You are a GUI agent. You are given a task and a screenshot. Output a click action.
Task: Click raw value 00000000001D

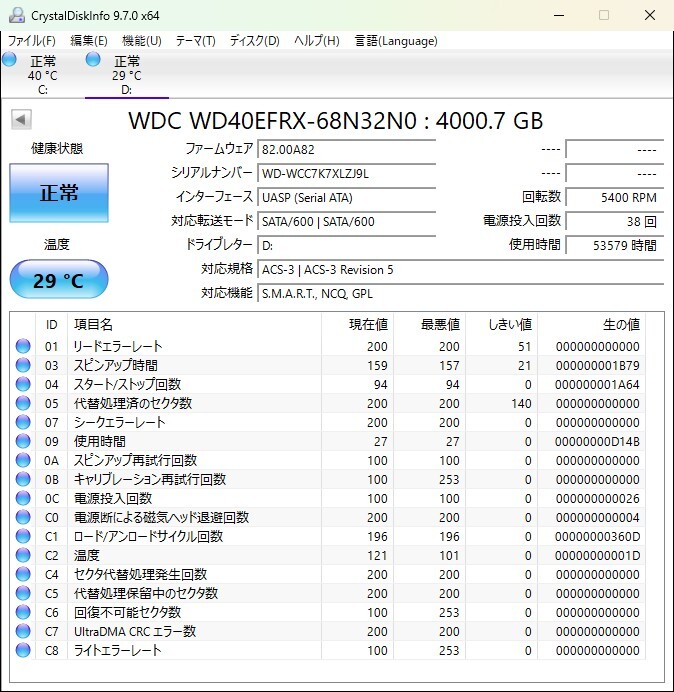pyautogui.click(x=597, y=555)
